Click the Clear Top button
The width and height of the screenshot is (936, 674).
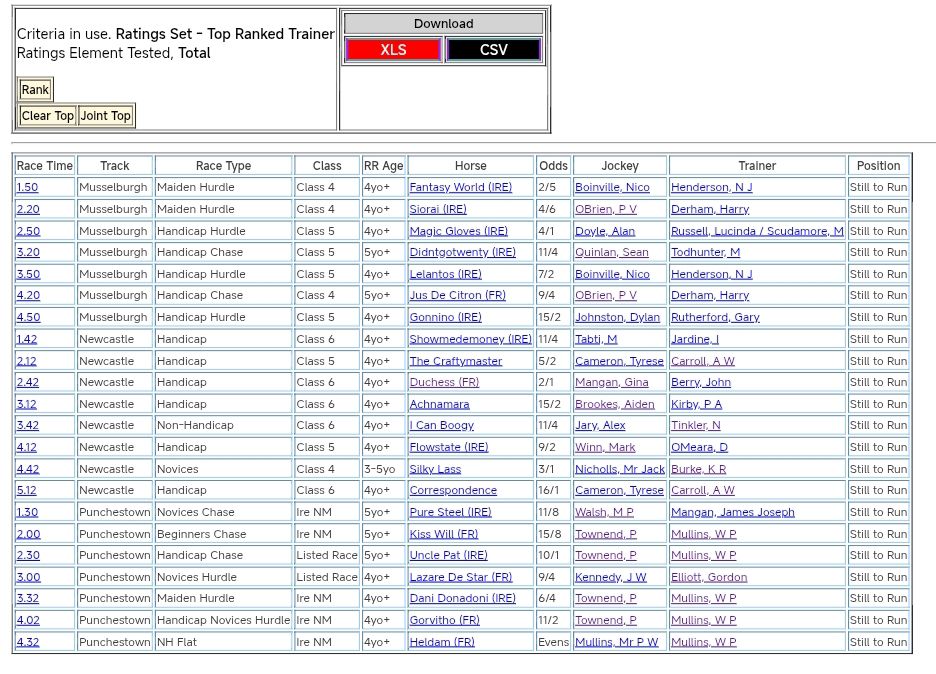pos(48,116)
